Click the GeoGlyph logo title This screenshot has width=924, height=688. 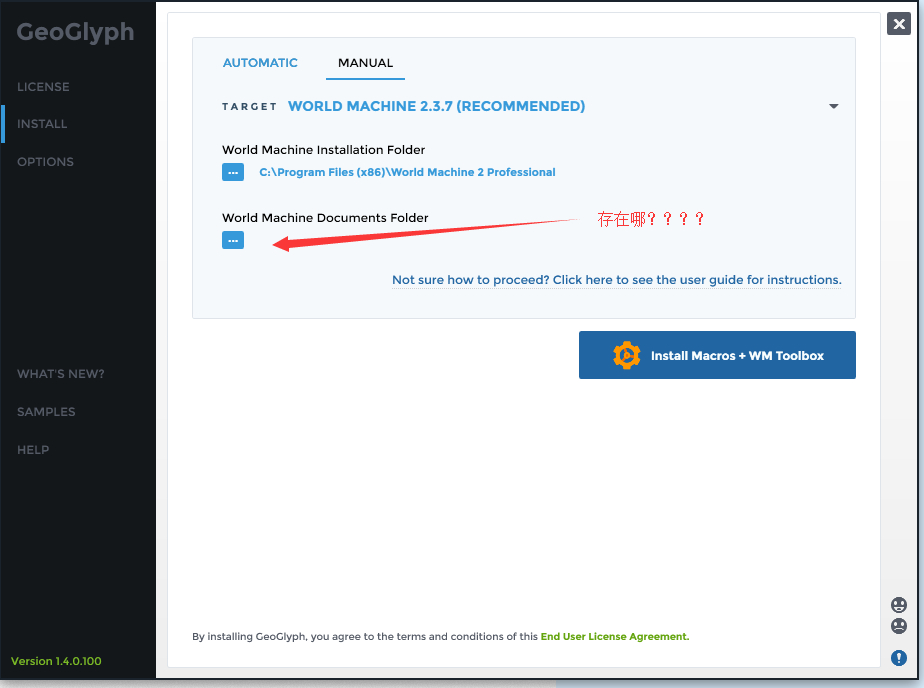pos(75,32)
